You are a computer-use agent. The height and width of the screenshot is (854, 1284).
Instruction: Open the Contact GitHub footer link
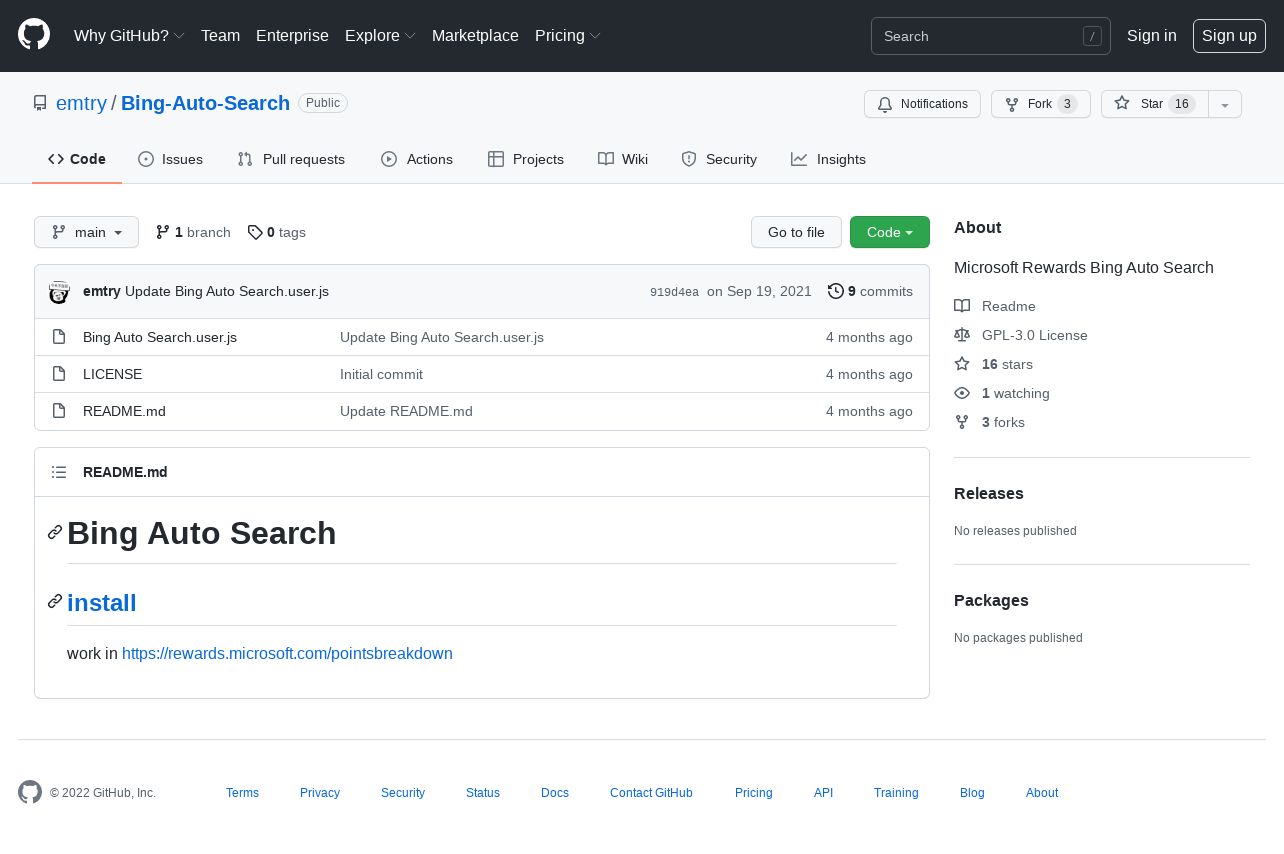(x=651, y=792)
